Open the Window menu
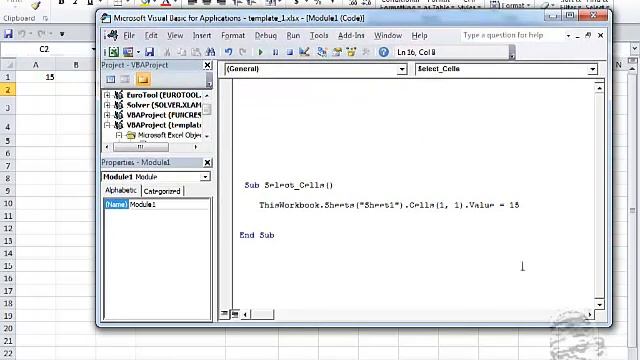The height and width of the screenshot is (360, 640). click(x=388, y=36)
